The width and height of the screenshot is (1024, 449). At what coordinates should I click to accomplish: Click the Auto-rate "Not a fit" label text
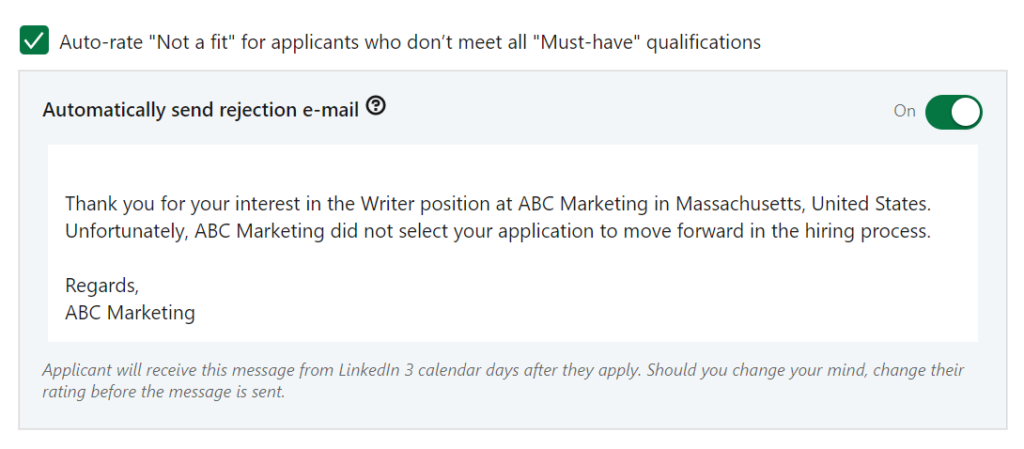(x=410, y=42)
